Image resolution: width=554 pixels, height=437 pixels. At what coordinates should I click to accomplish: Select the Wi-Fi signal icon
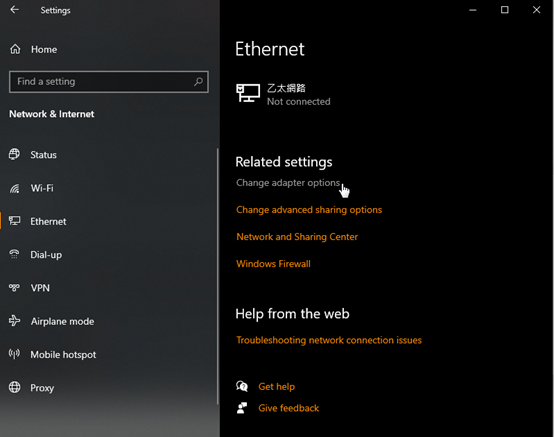click(x=14, y=188)
